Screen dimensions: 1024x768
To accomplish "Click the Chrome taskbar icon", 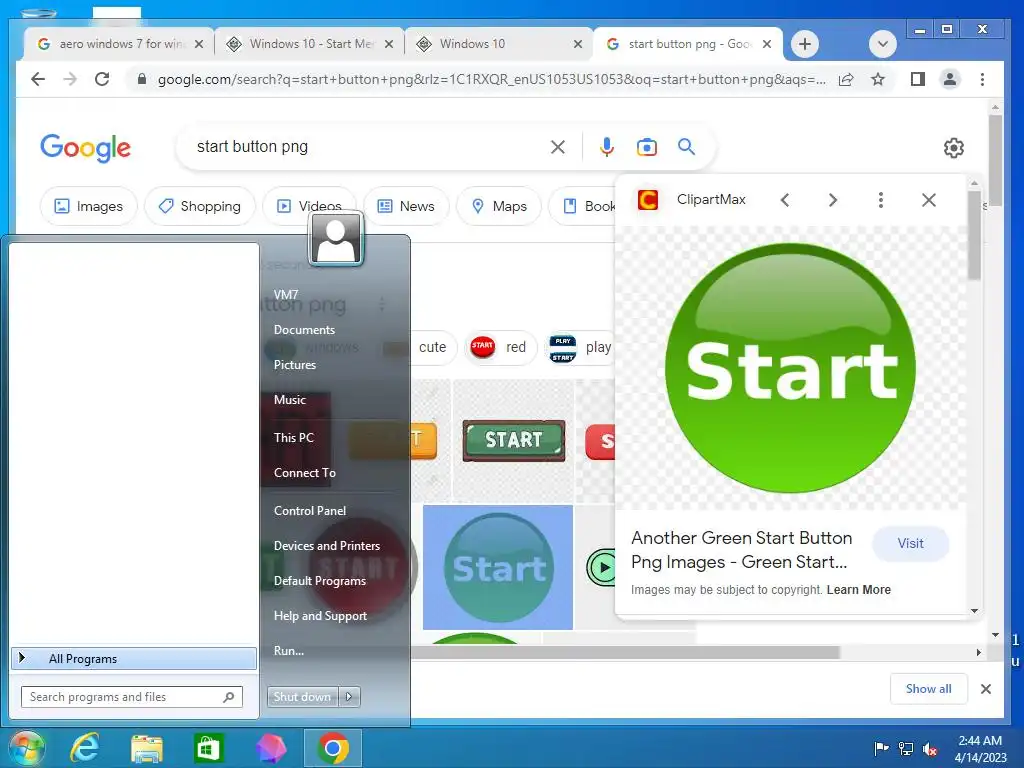I will [x=332, y=748].
